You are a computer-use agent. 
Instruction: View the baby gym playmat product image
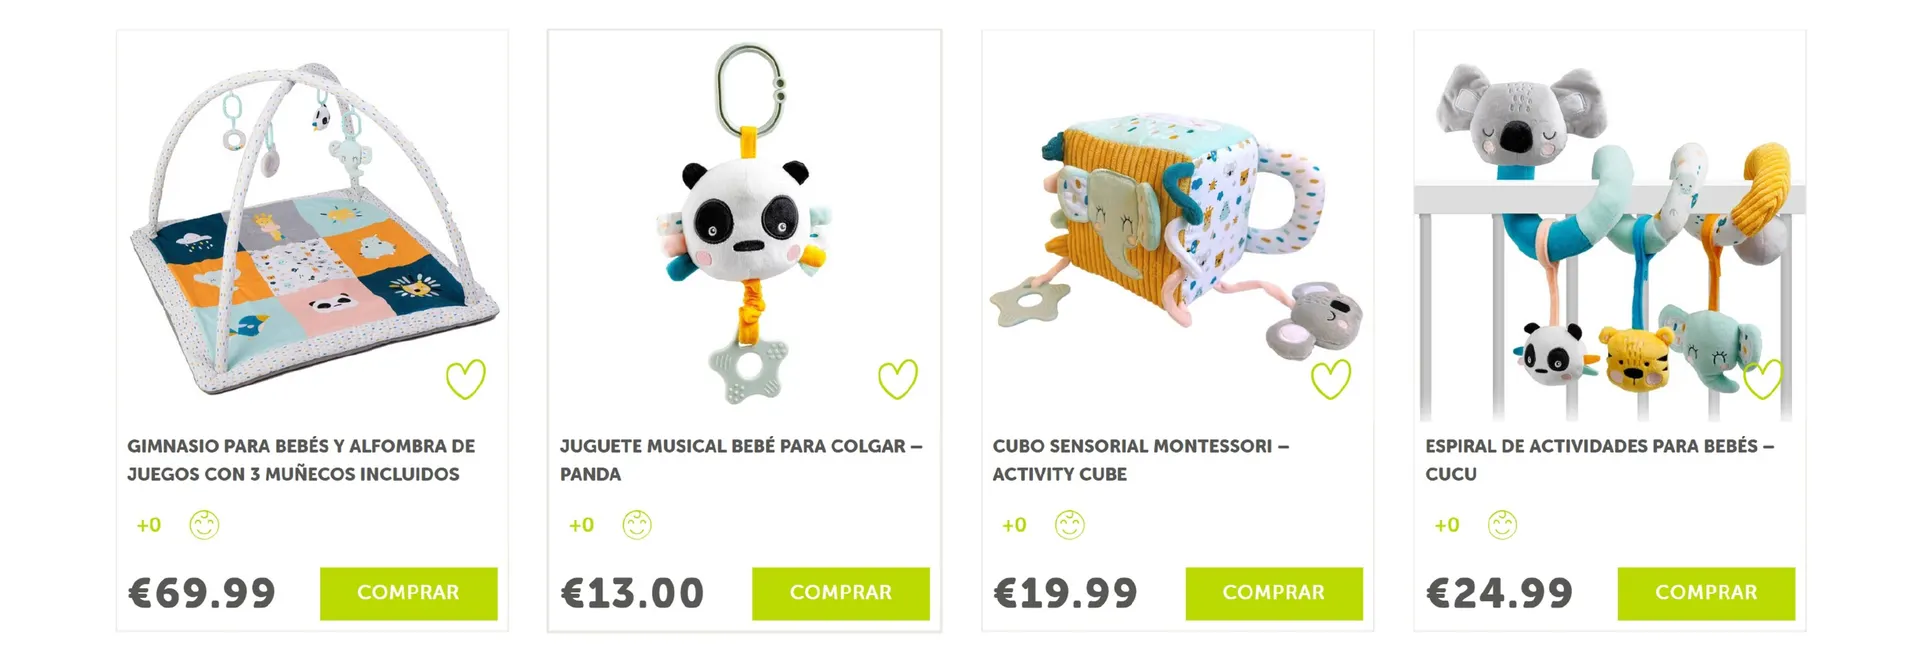[312, 226]
